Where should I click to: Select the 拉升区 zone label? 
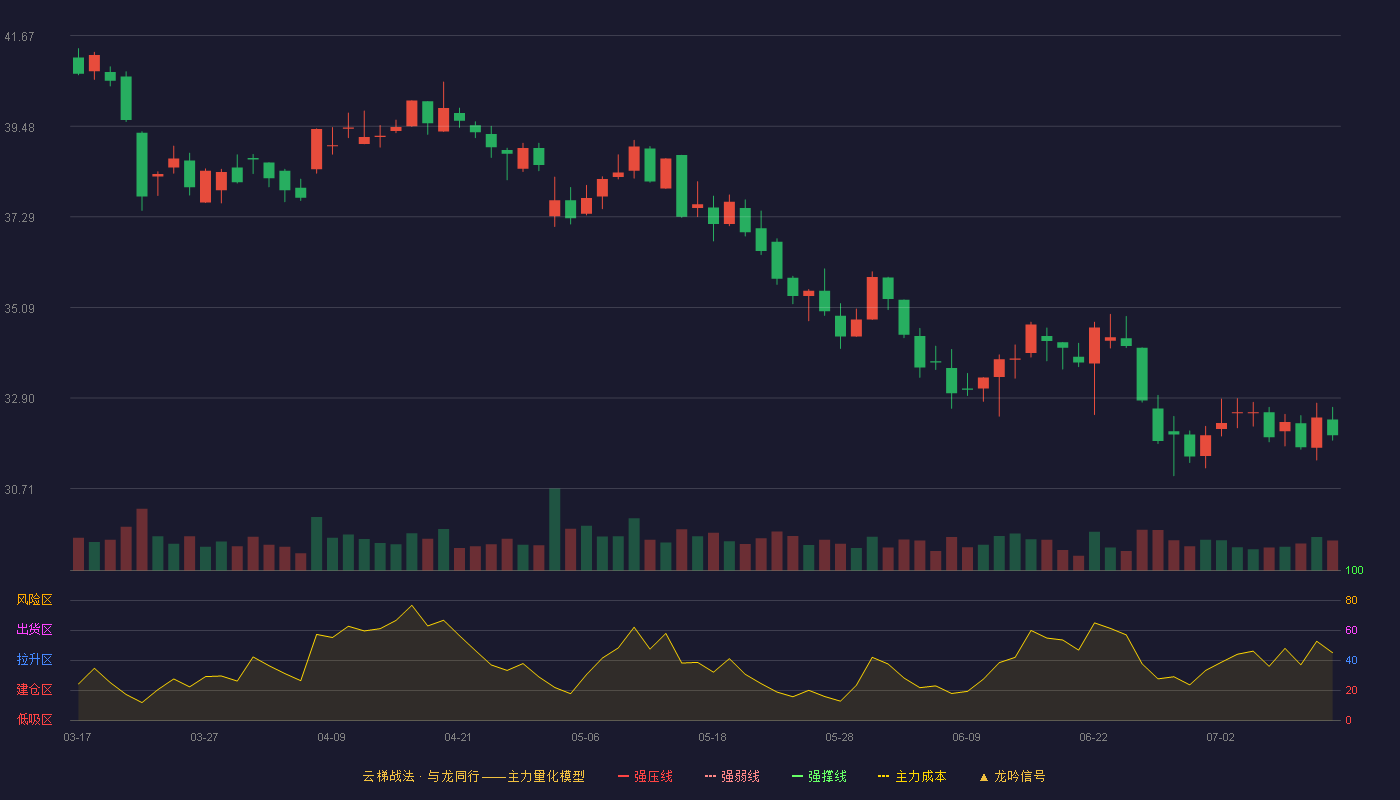[34, 660]
